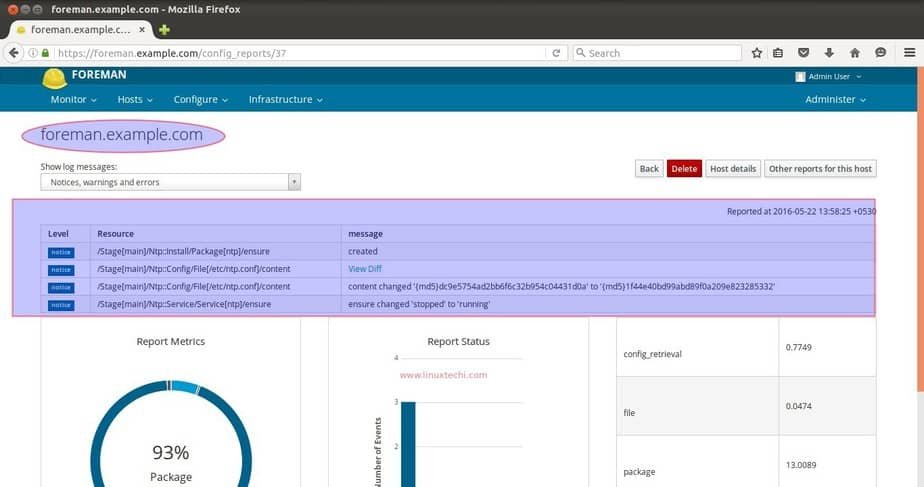Click the 0.7749 metric value

coord(798,347)
